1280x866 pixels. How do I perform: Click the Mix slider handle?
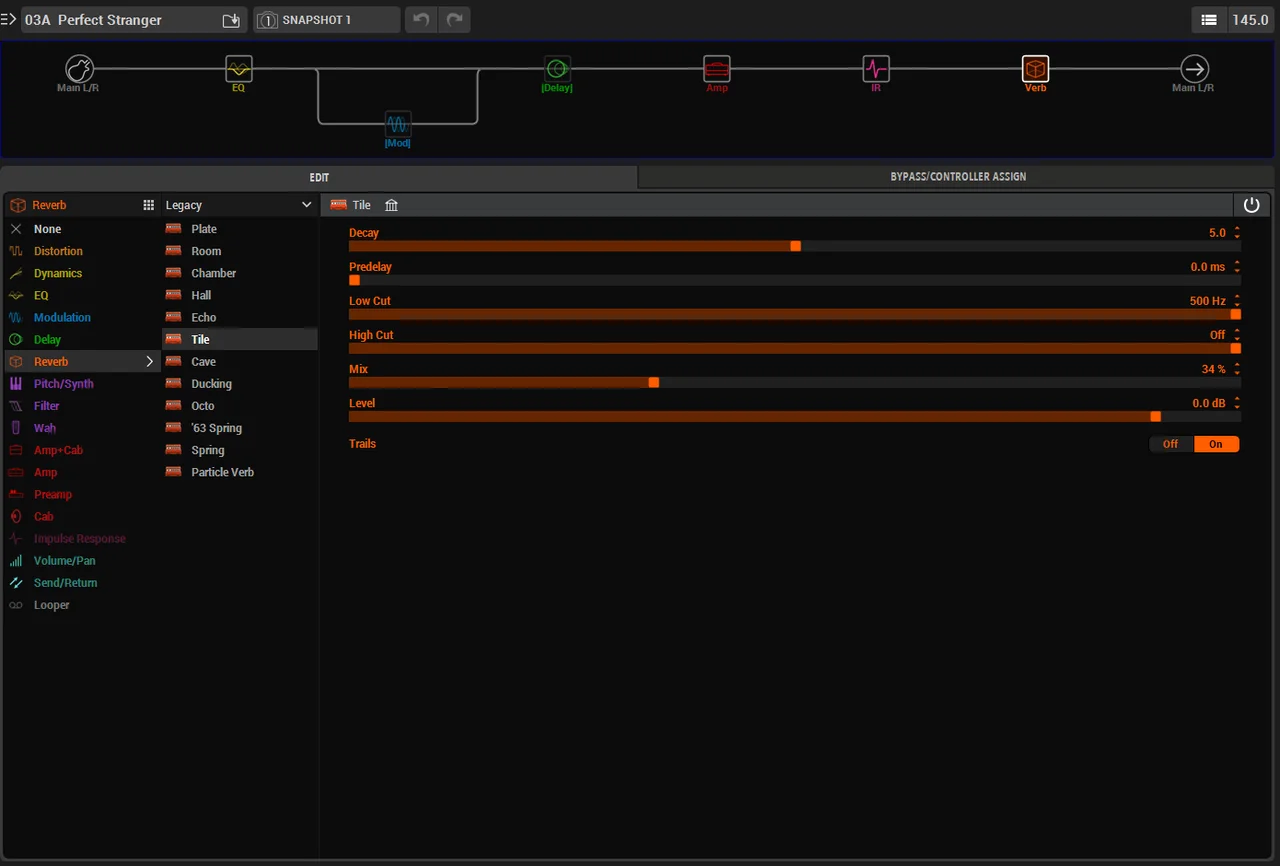(654, 382)
